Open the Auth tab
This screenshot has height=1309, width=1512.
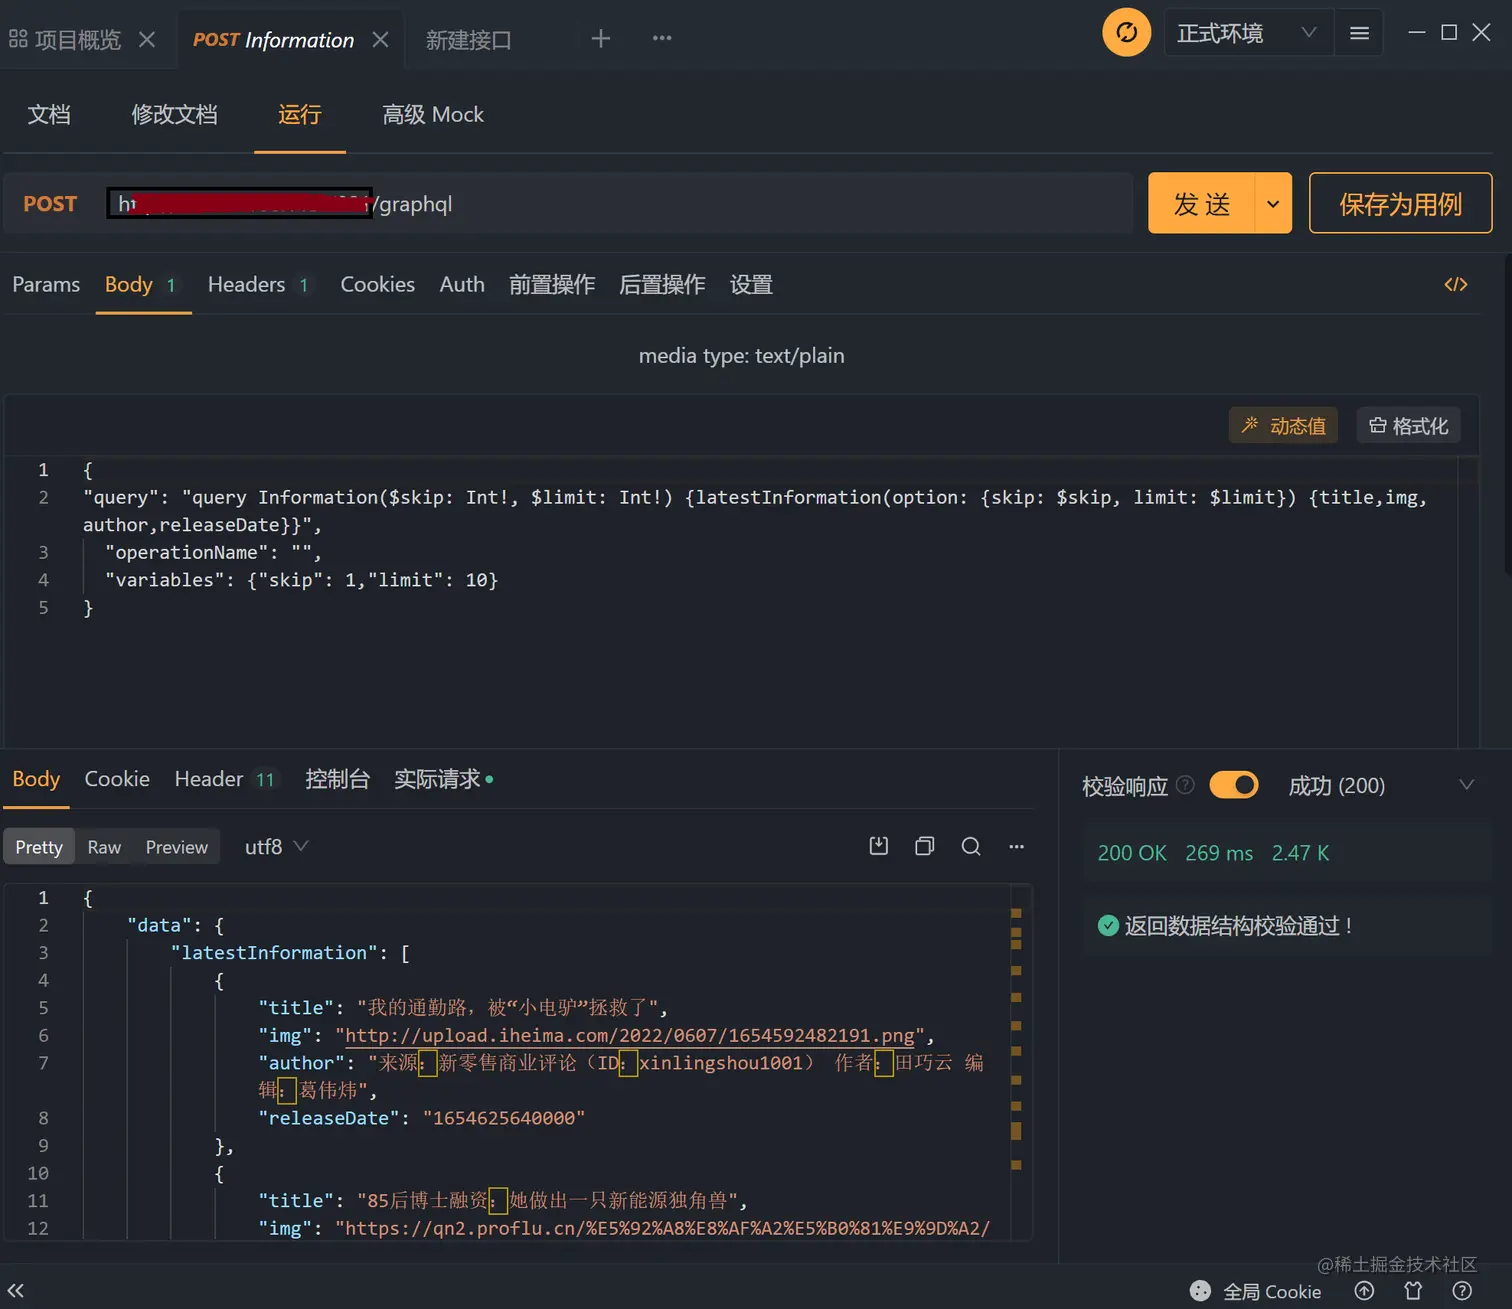462,285
